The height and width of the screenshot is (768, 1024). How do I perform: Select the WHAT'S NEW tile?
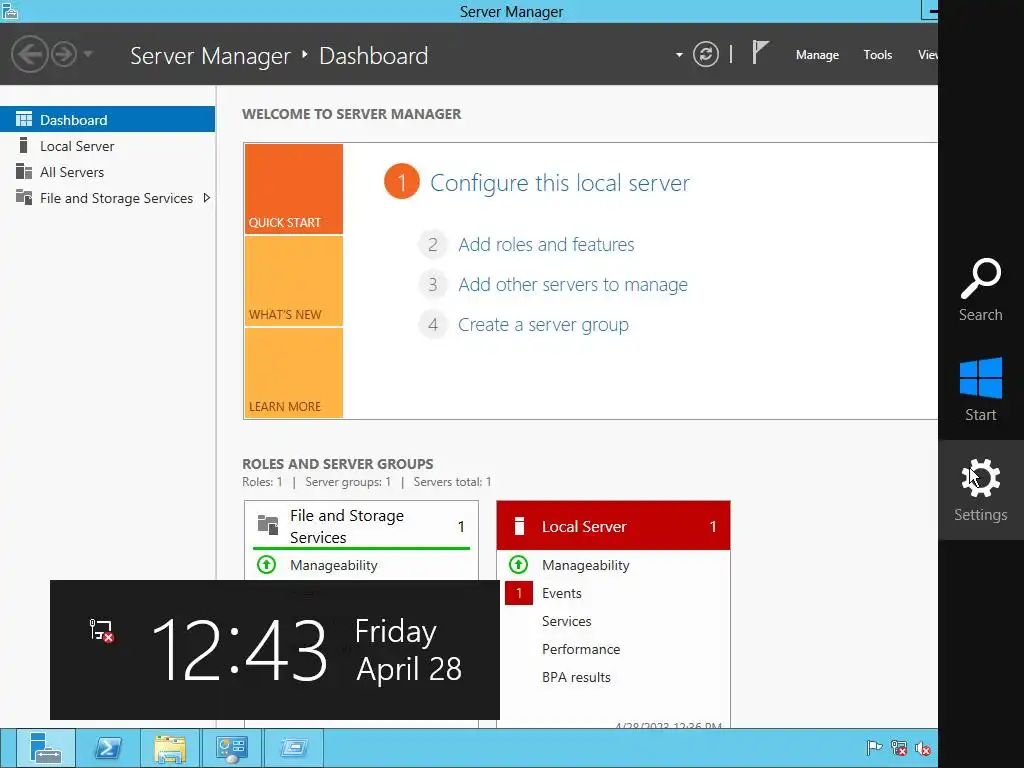(x=294, y=281)
